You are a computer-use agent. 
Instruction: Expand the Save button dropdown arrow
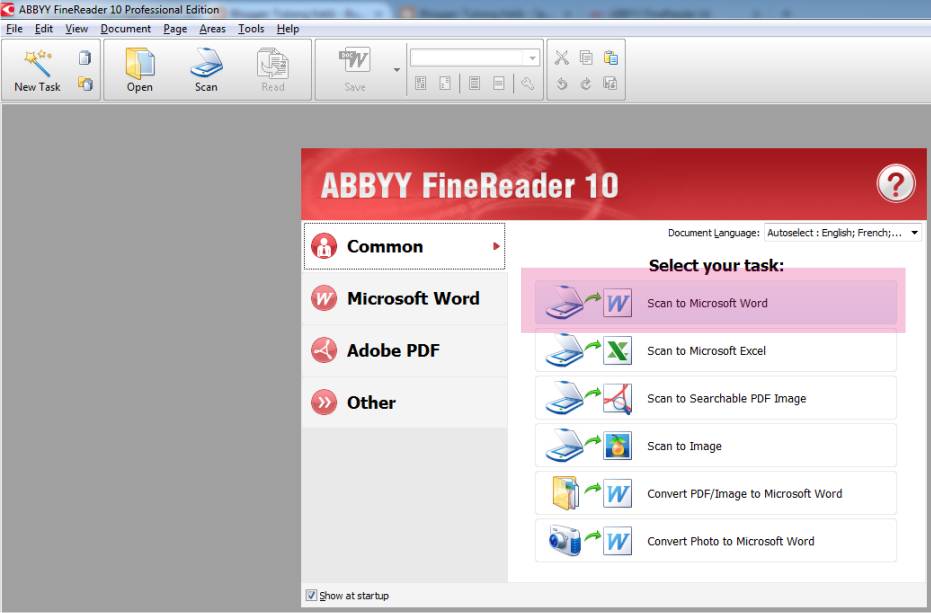pos(397,70)
